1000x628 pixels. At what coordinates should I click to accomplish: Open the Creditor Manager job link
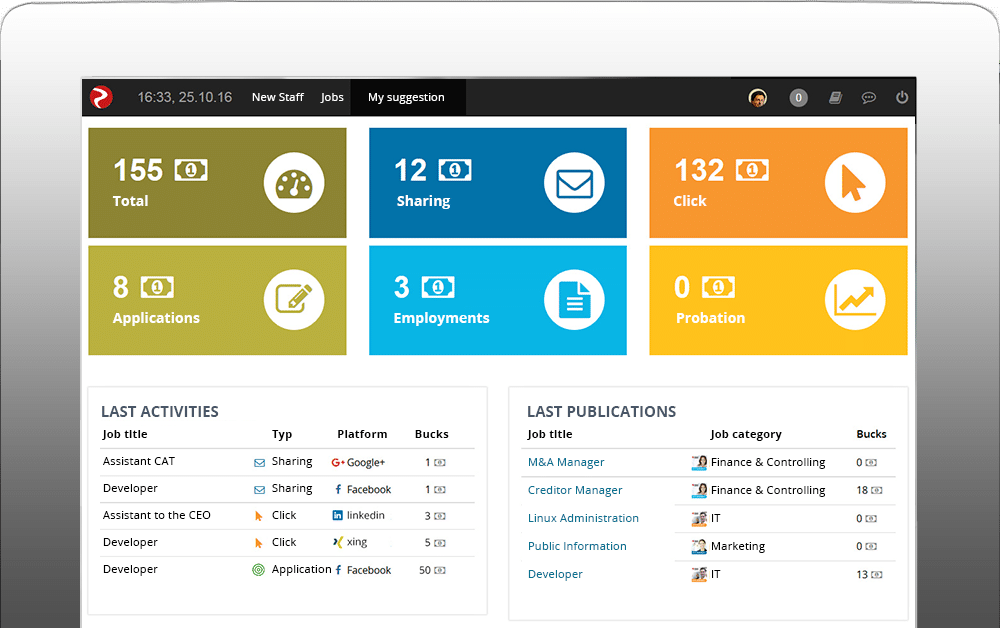[x=575, y=490]
